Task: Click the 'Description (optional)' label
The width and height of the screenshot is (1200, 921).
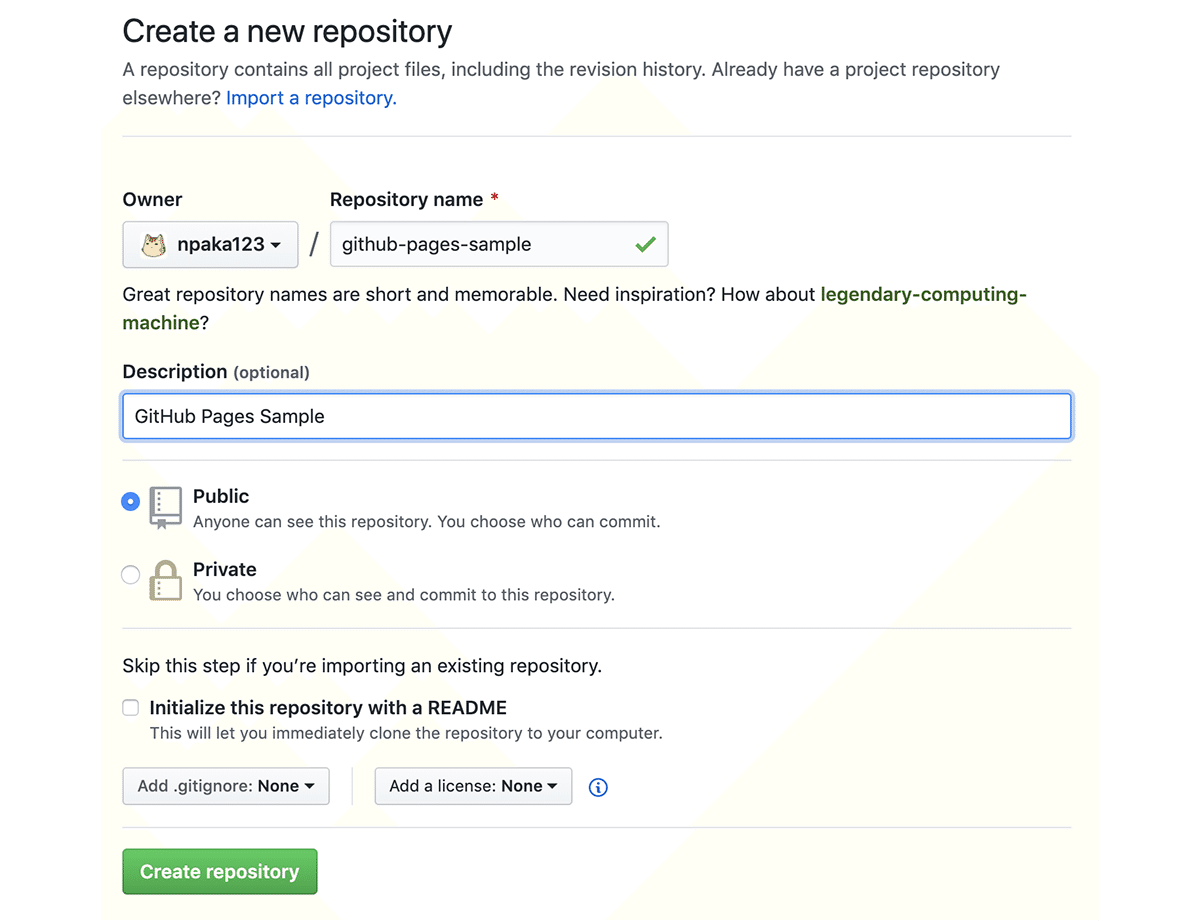Action: [216, 372]
